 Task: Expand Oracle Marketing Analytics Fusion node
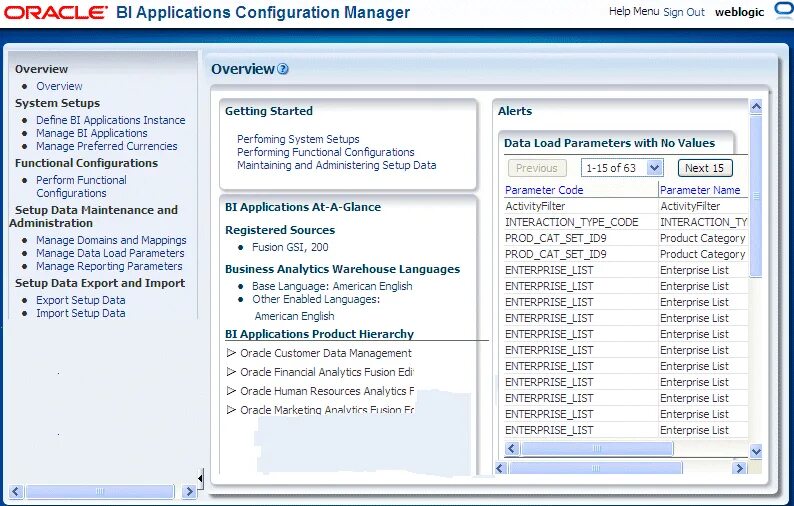coord(231,410)
